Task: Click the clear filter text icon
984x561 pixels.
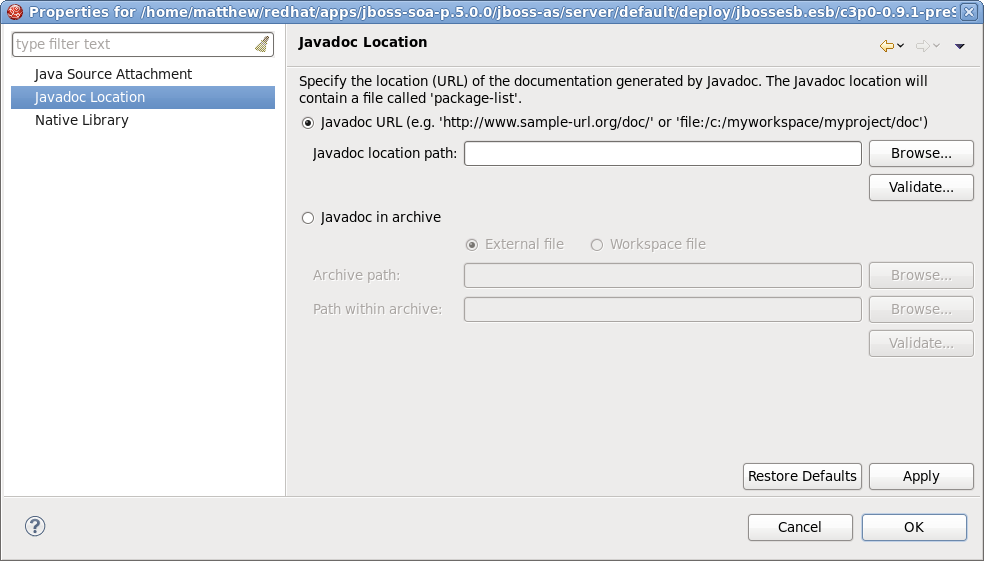Action: click(262, 44)
